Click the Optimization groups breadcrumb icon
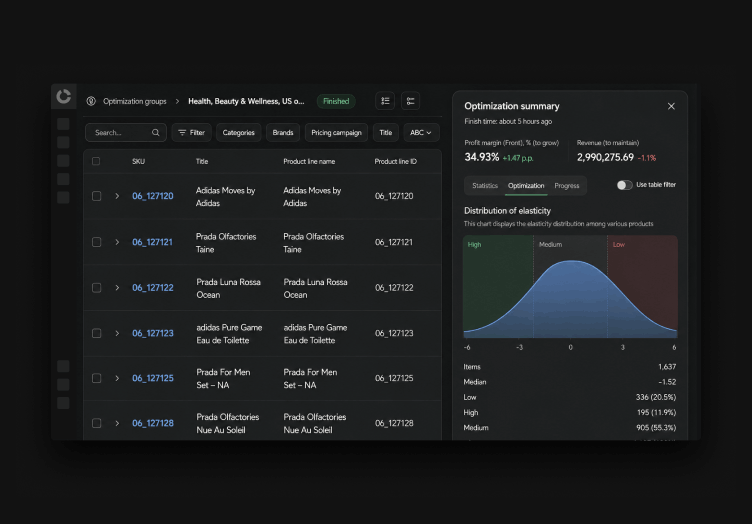 91,101
